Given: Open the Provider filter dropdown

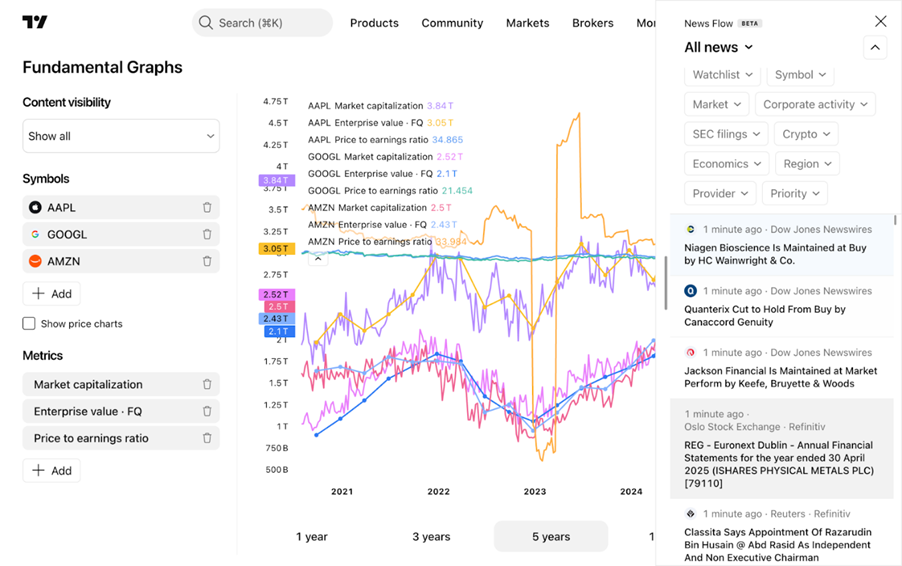Looking at the screenshot, I should [720, 193].
